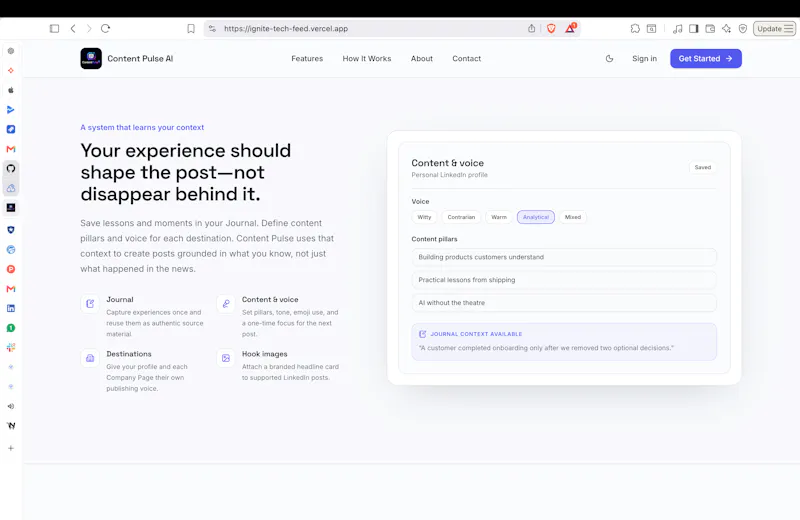Open the VPN shield icon
The height and width of the screenshot is (520, 800).
(x=743, y=29)
